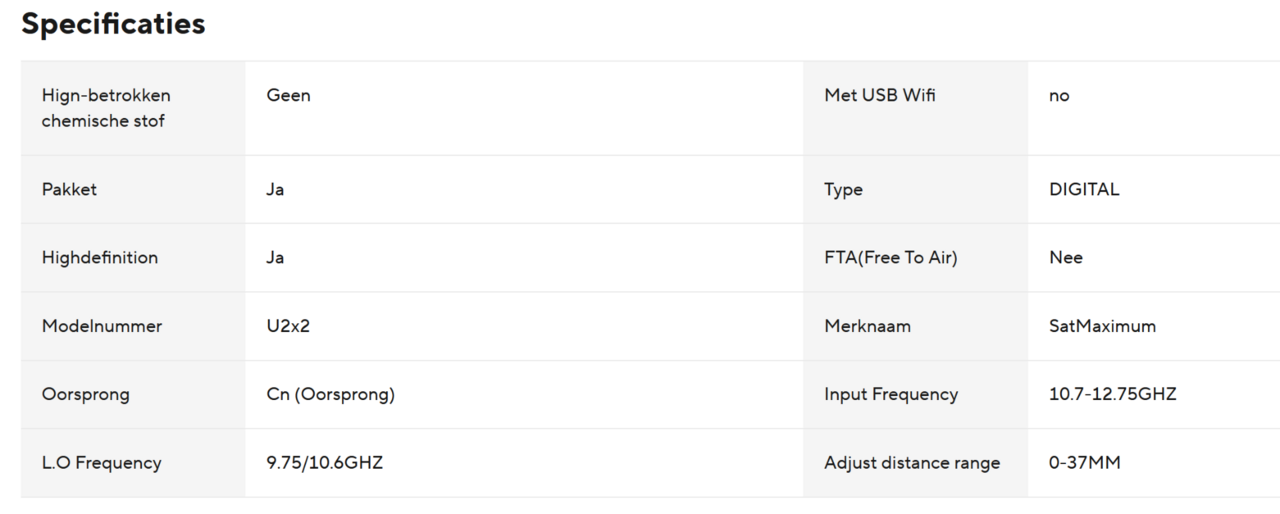Select the Cn (Oorsprong) value
Viewport: 1280px width, 514px height.
[x=330, y=394]
